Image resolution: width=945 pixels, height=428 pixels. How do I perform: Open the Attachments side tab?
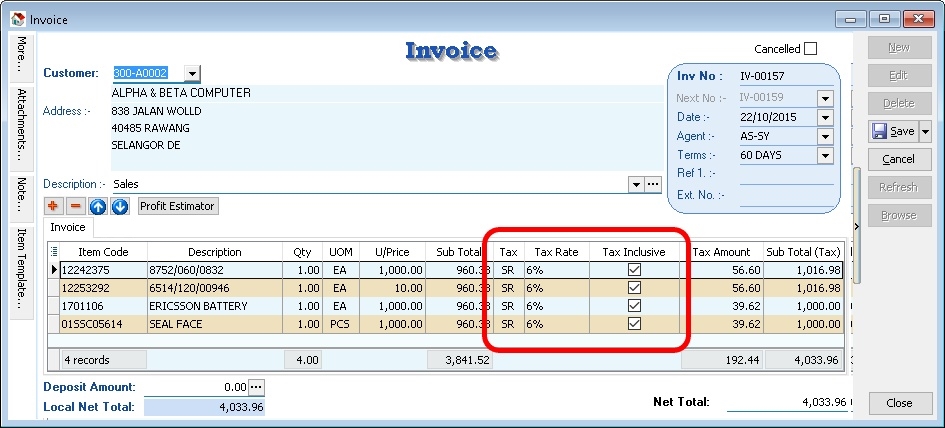(x=20, y=126)
